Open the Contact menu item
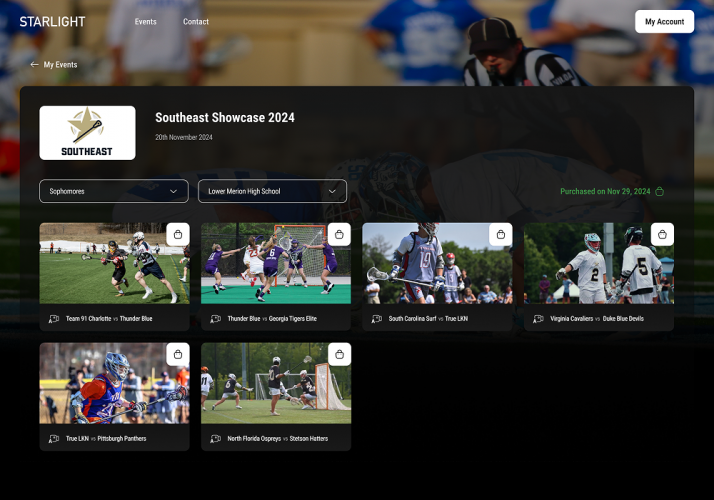Image resolution: width=714 pixels, height=500 pixels. point(196,21)
